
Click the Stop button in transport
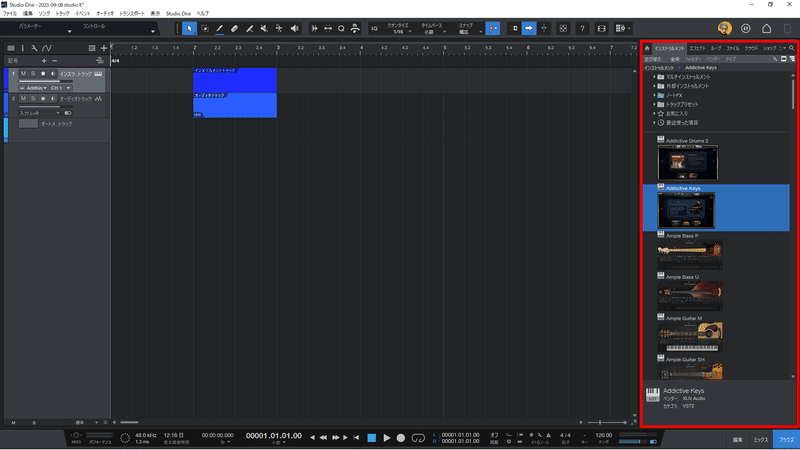[x=371, y=438]
